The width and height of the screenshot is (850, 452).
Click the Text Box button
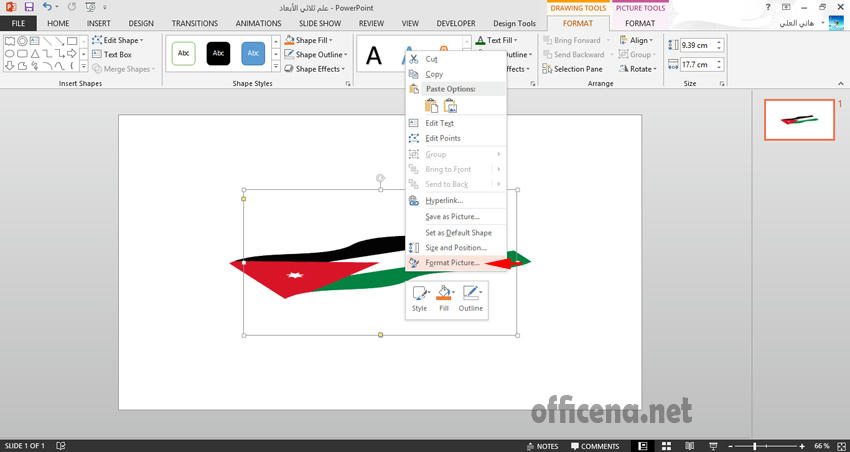pyautogui.click(x=112, y=54)
